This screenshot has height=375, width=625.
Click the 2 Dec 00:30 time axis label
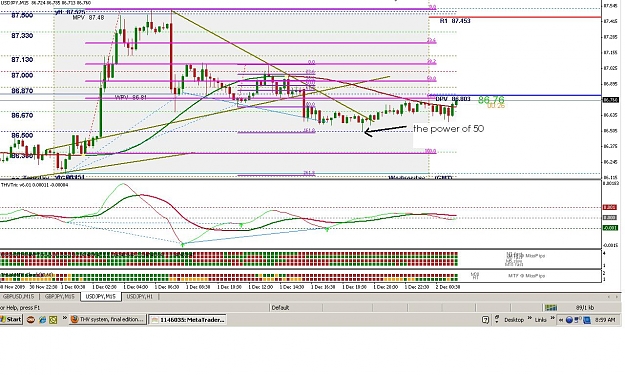448,287
